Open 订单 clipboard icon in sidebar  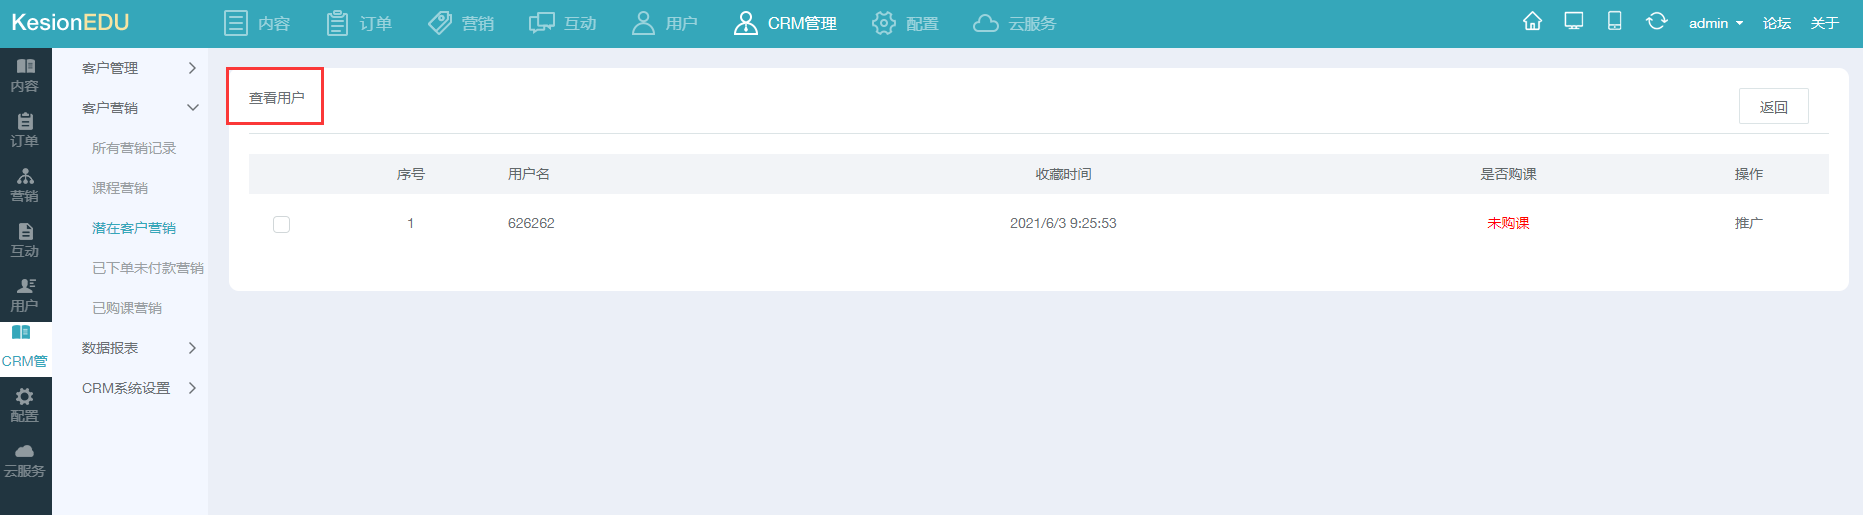pyautogui.click(x=25, y=130)
